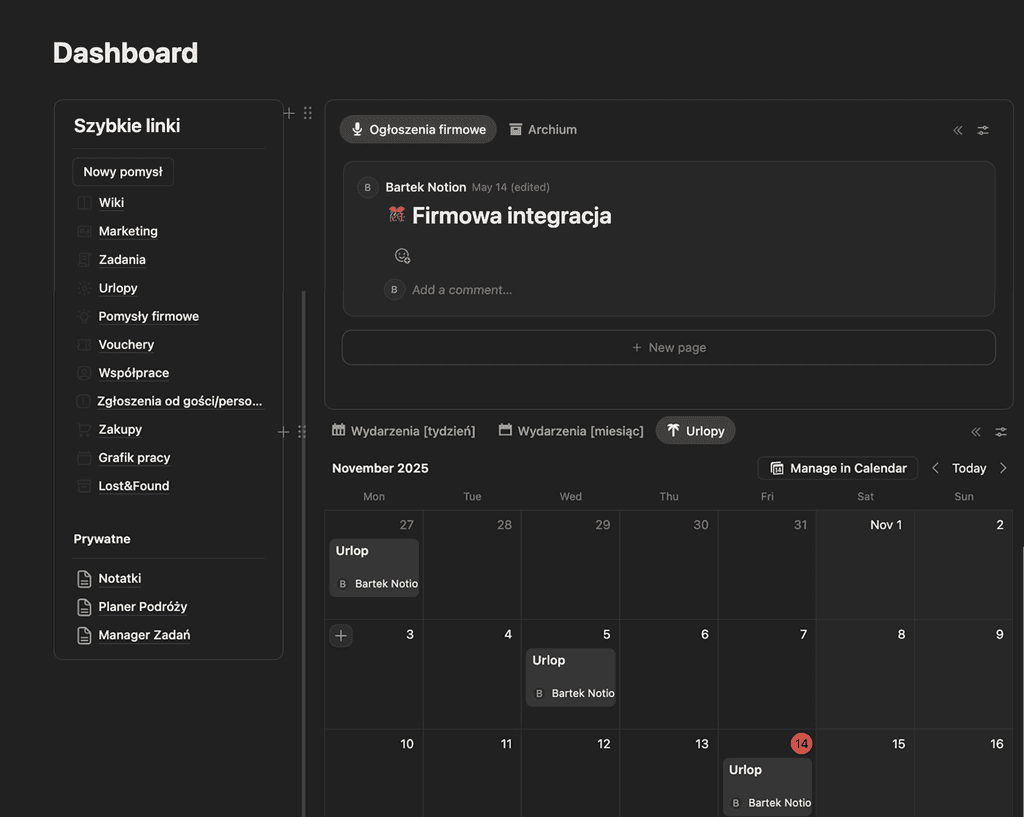Screen dimensions: 1024x817
Task: Click the Prywatne section heading
Action: [102, 539]
